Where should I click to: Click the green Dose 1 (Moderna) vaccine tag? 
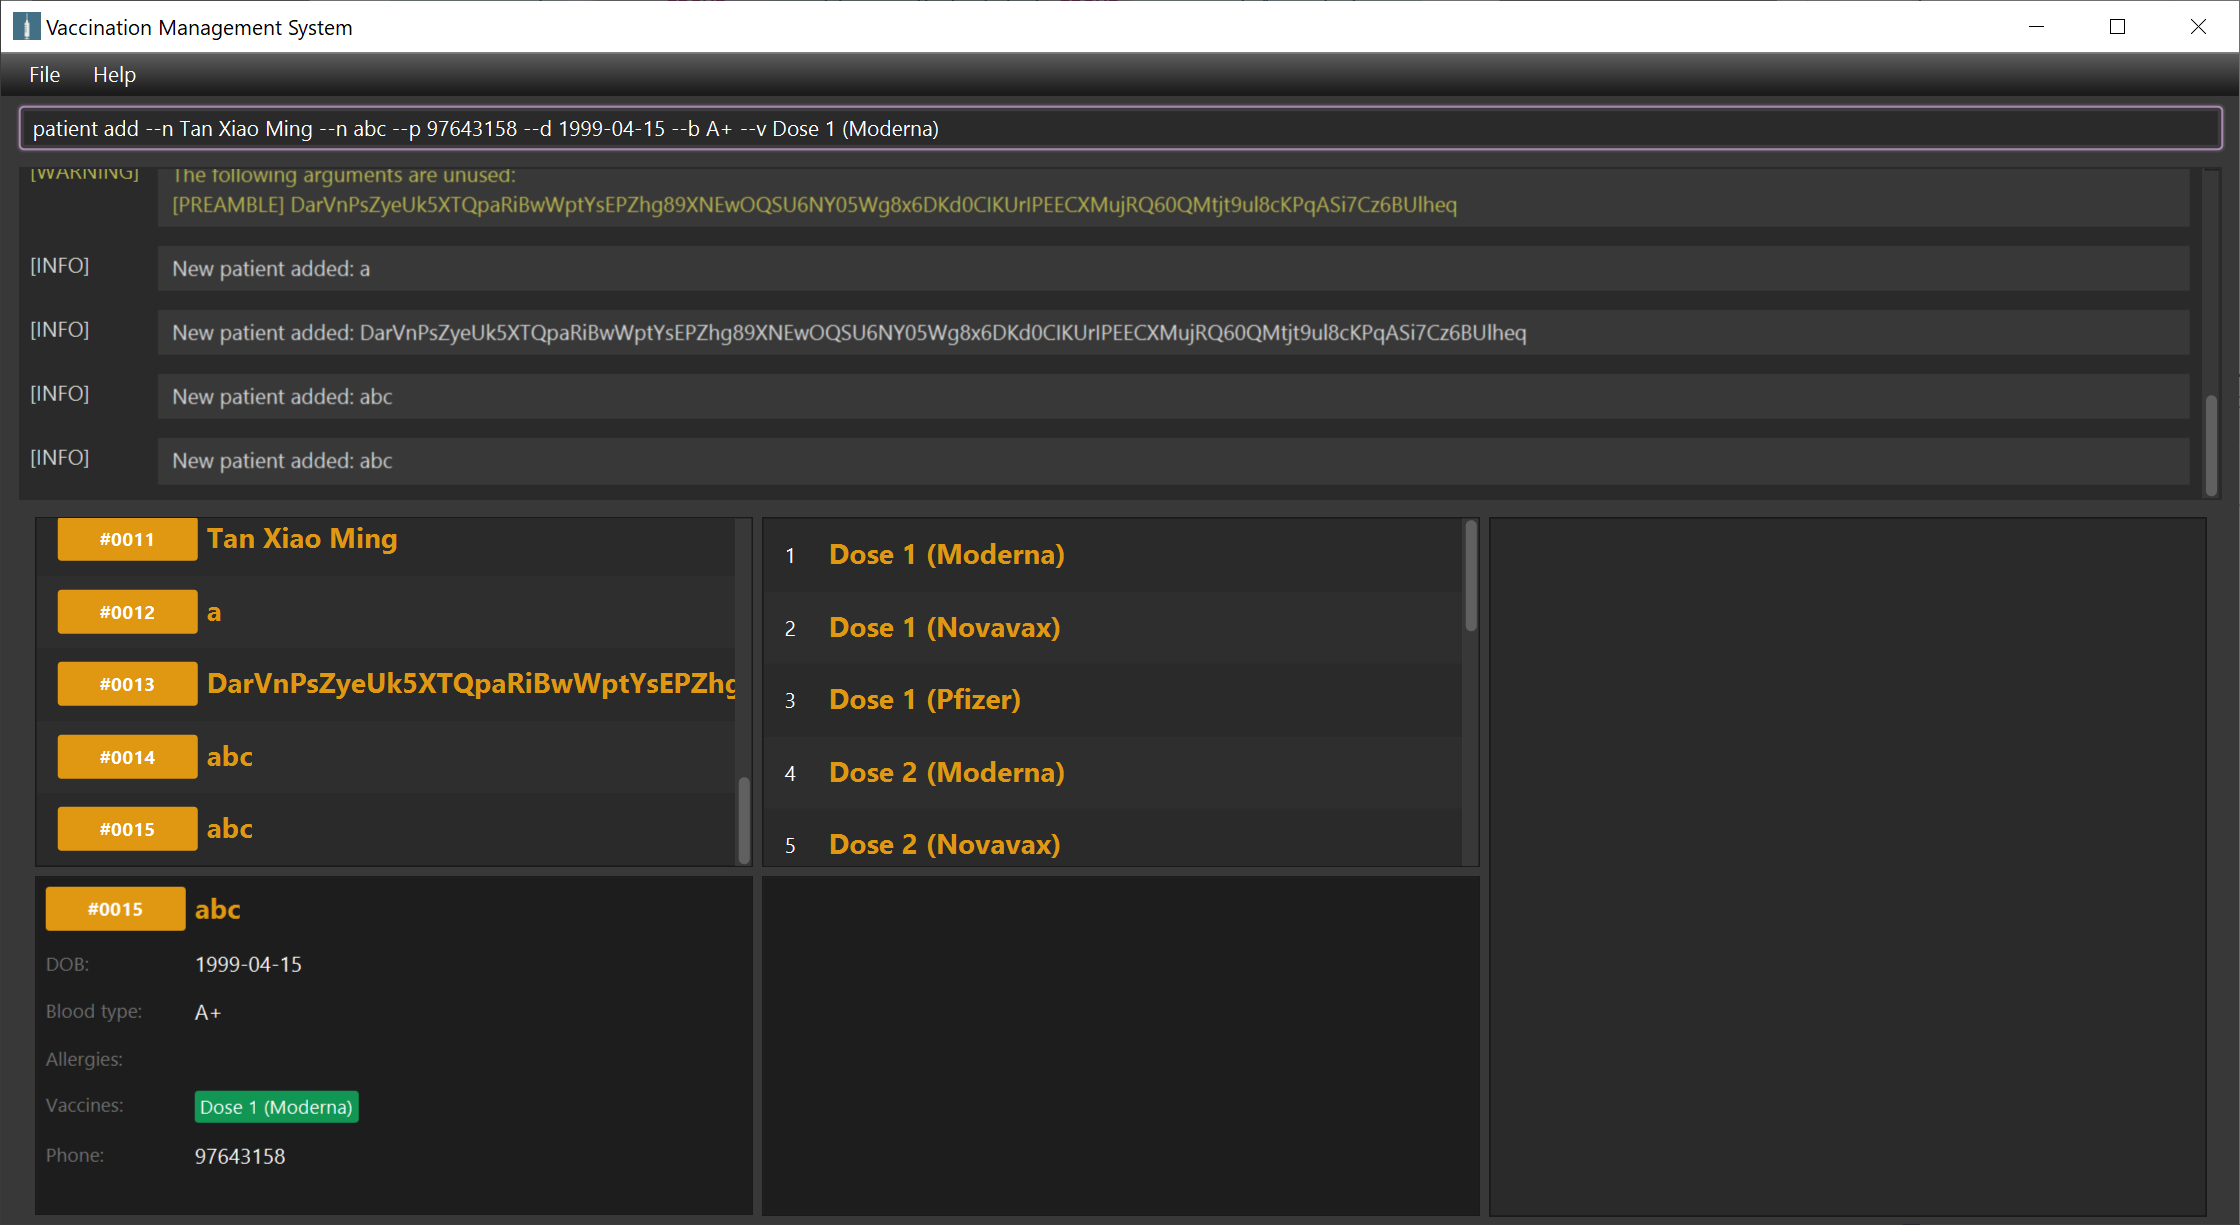tap(276, 1107)
